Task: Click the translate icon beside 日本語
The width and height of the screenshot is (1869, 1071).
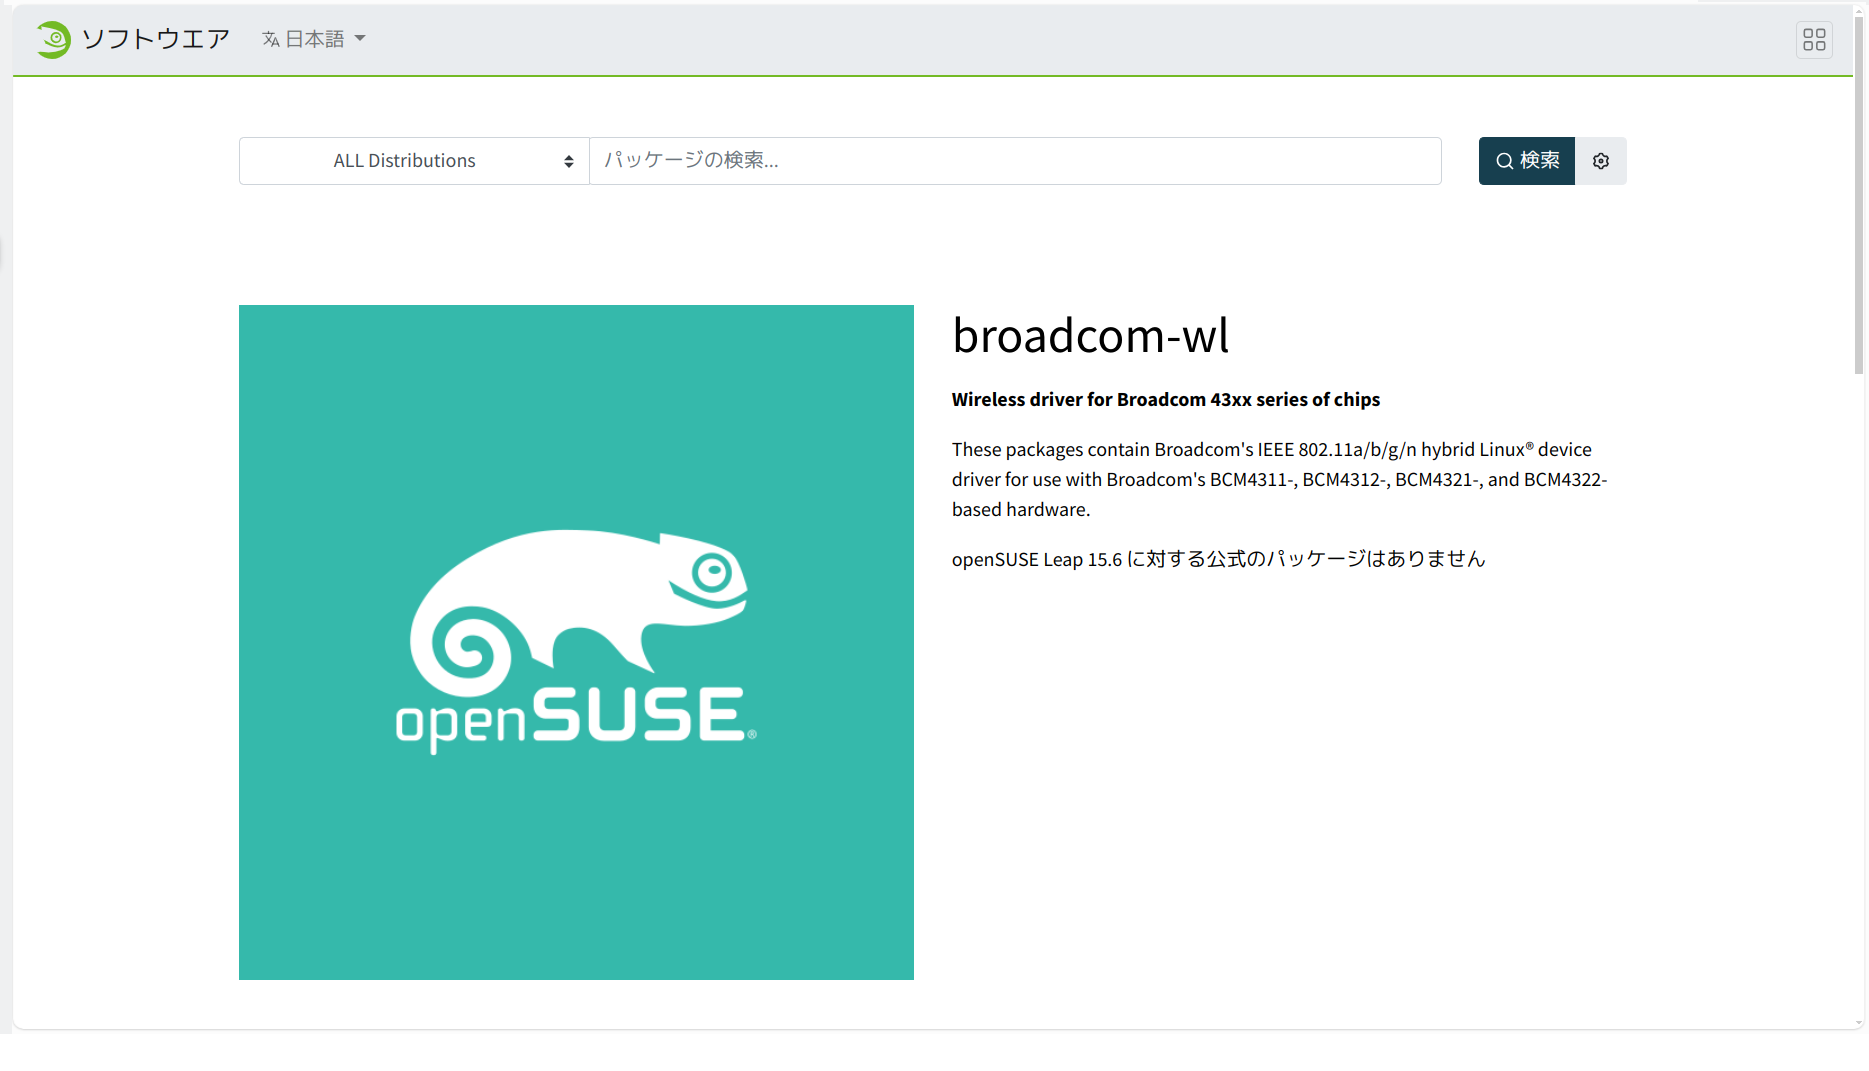Action: pyautogui.click(x=270, y=39)
